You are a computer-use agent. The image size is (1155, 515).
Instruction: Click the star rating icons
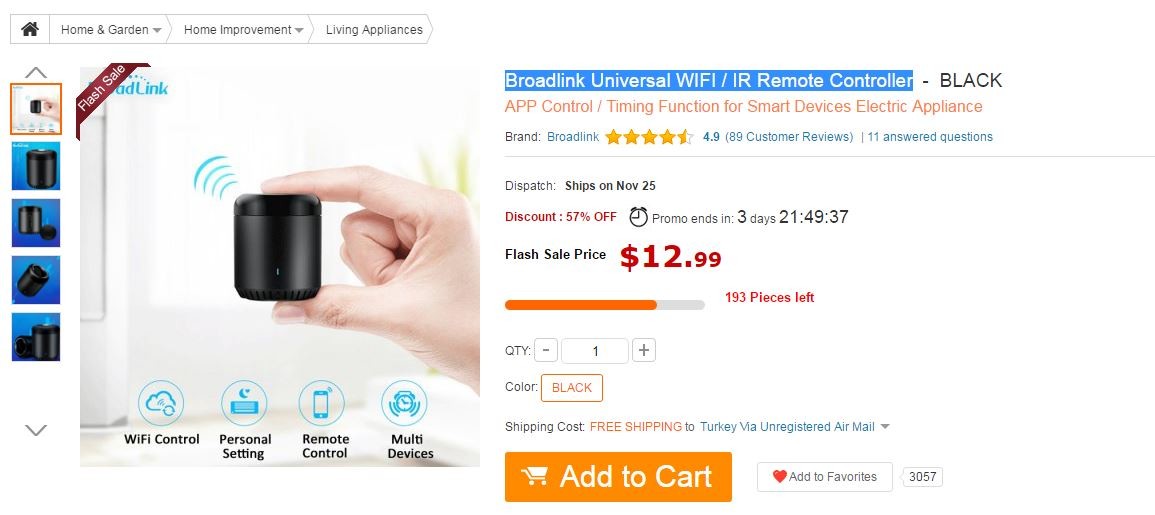coord(648,137)
